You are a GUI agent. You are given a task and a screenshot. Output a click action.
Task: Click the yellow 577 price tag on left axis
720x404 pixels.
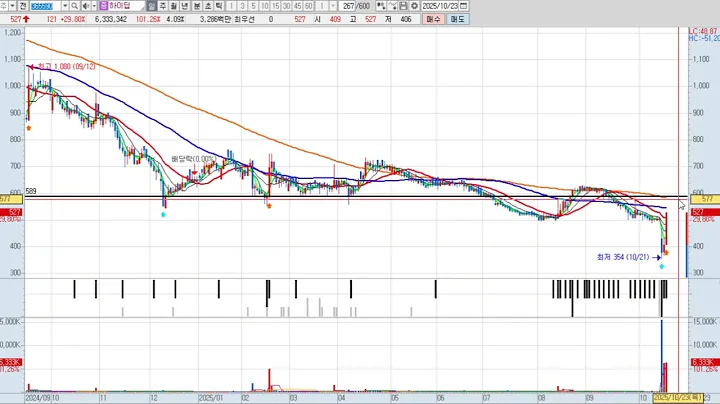[x=11, y=199]
